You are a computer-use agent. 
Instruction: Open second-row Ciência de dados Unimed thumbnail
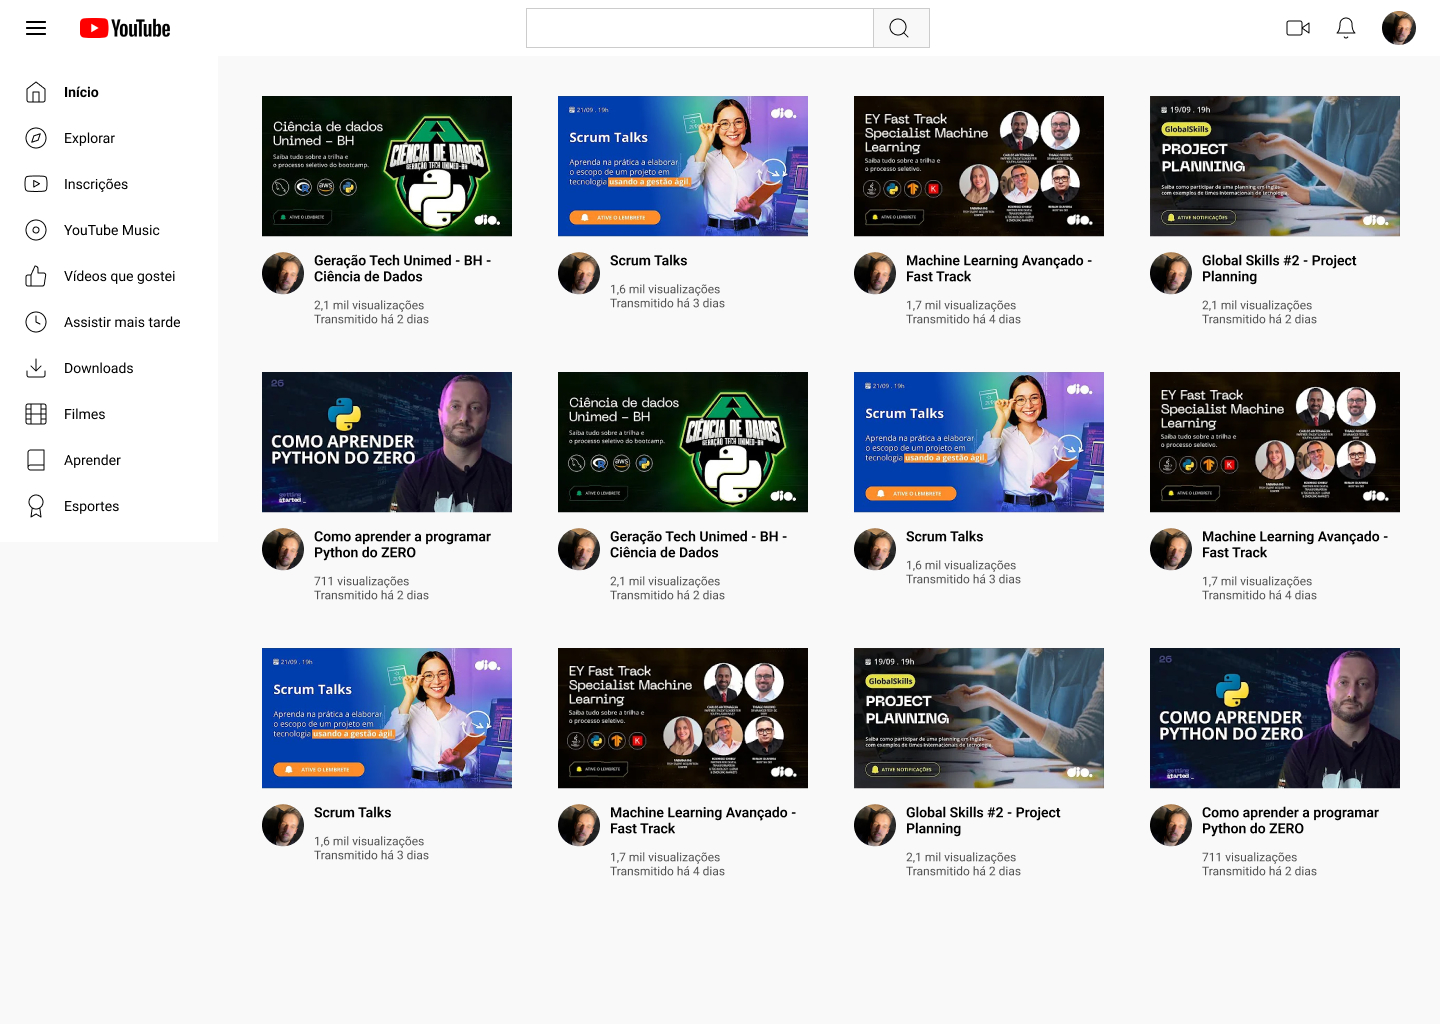pyautogui.click(x=683, y=442)
